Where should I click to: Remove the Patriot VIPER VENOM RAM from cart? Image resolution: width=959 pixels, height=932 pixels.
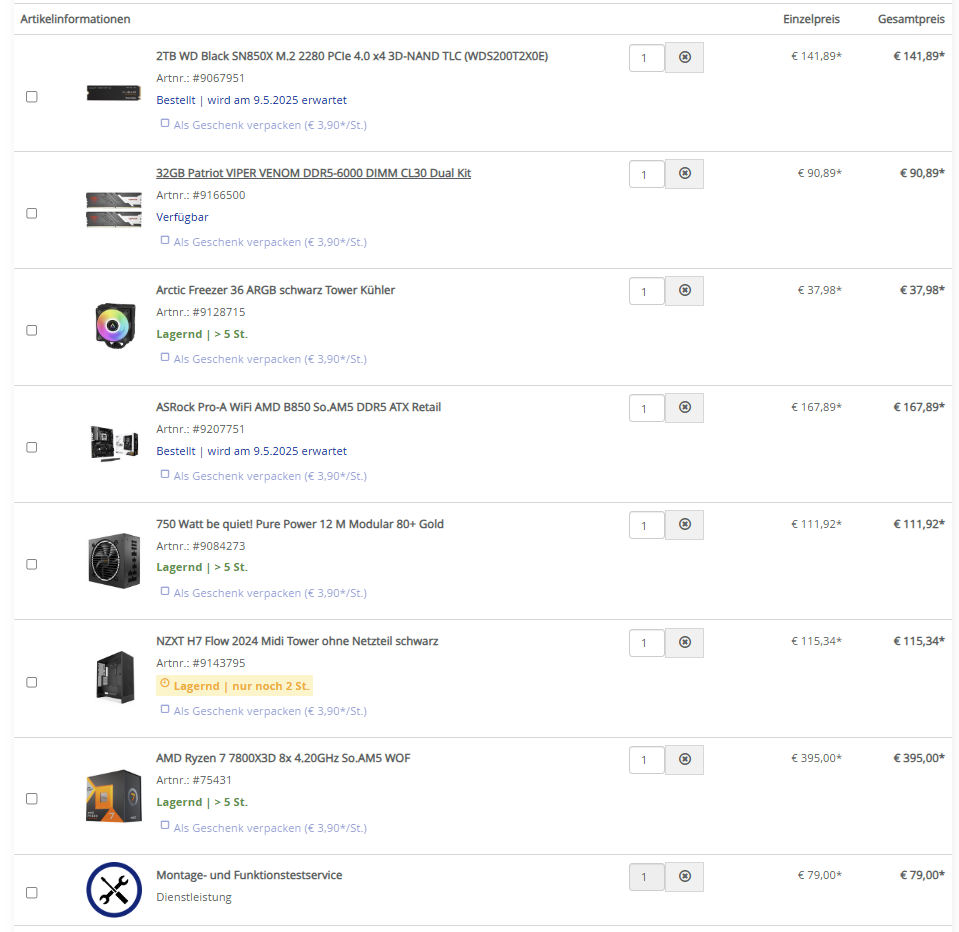click(x=684, y=174)
